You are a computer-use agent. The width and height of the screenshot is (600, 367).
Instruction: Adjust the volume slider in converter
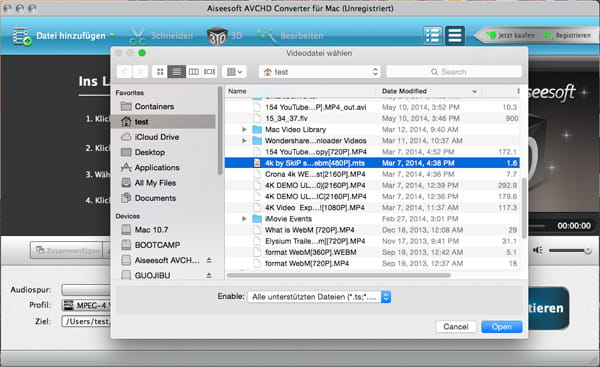tap(570, 251)
